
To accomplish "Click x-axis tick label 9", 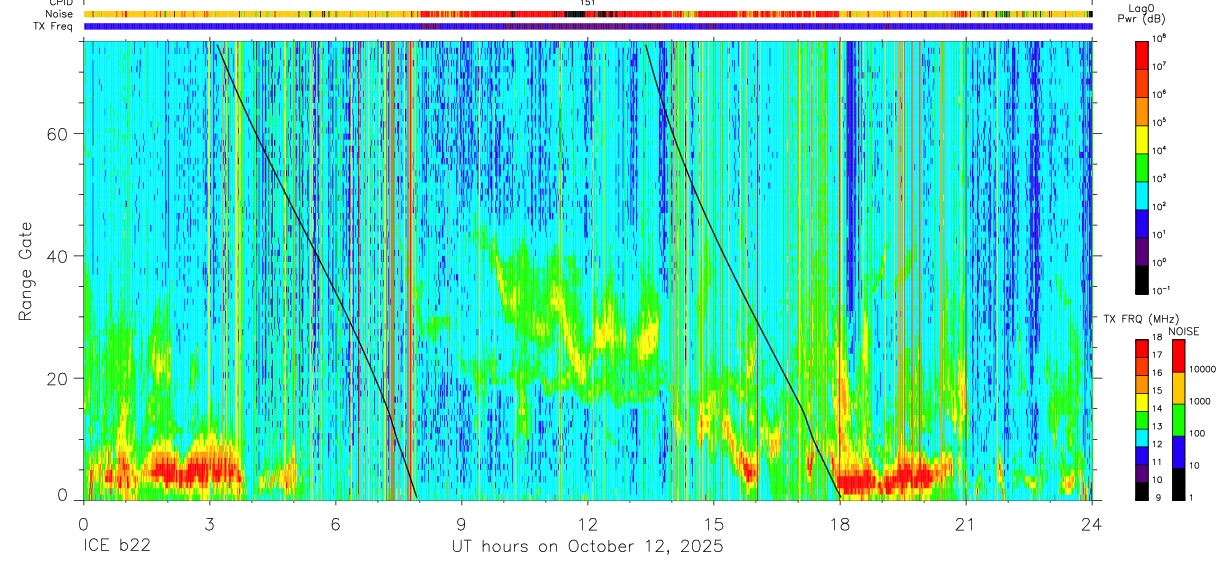I will [461, 524].
